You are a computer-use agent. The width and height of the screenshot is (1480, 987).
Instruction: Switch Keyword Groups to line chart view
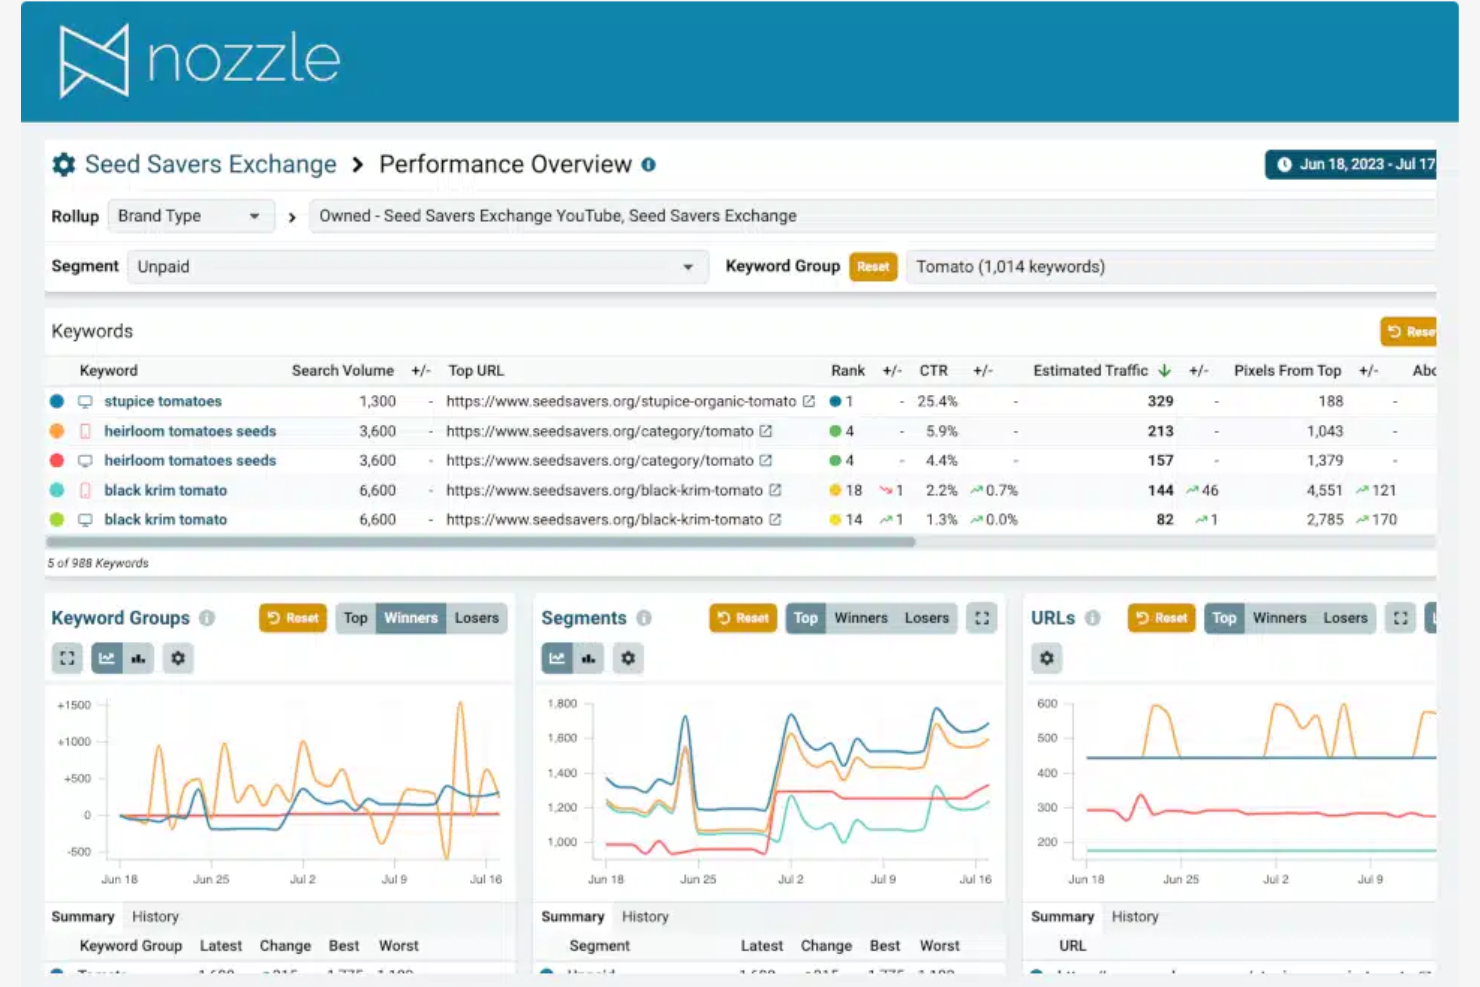pos(107,658)
